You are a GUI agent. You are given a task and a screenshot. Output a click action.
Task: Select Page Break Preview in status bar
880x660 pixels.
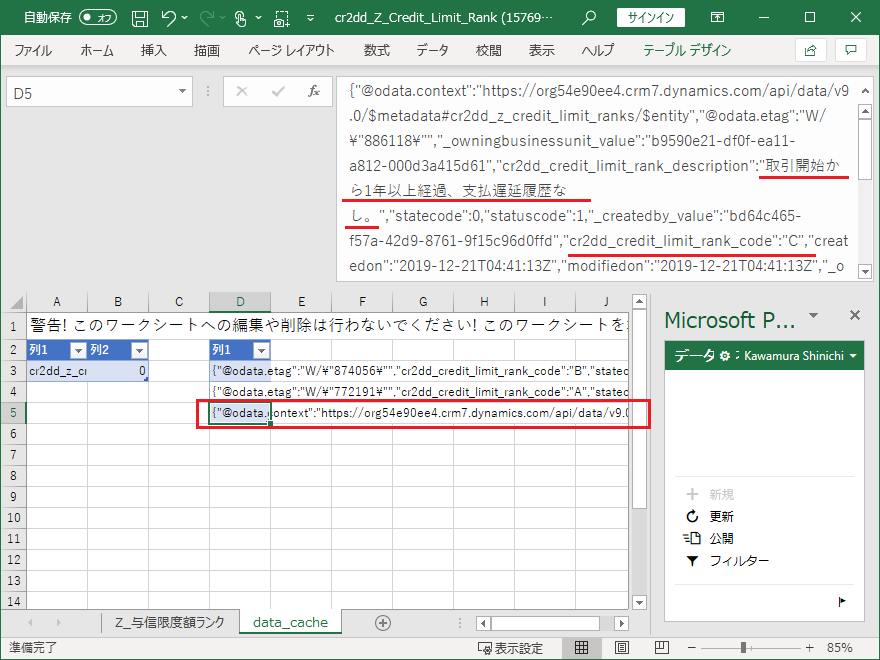point(662,648)
